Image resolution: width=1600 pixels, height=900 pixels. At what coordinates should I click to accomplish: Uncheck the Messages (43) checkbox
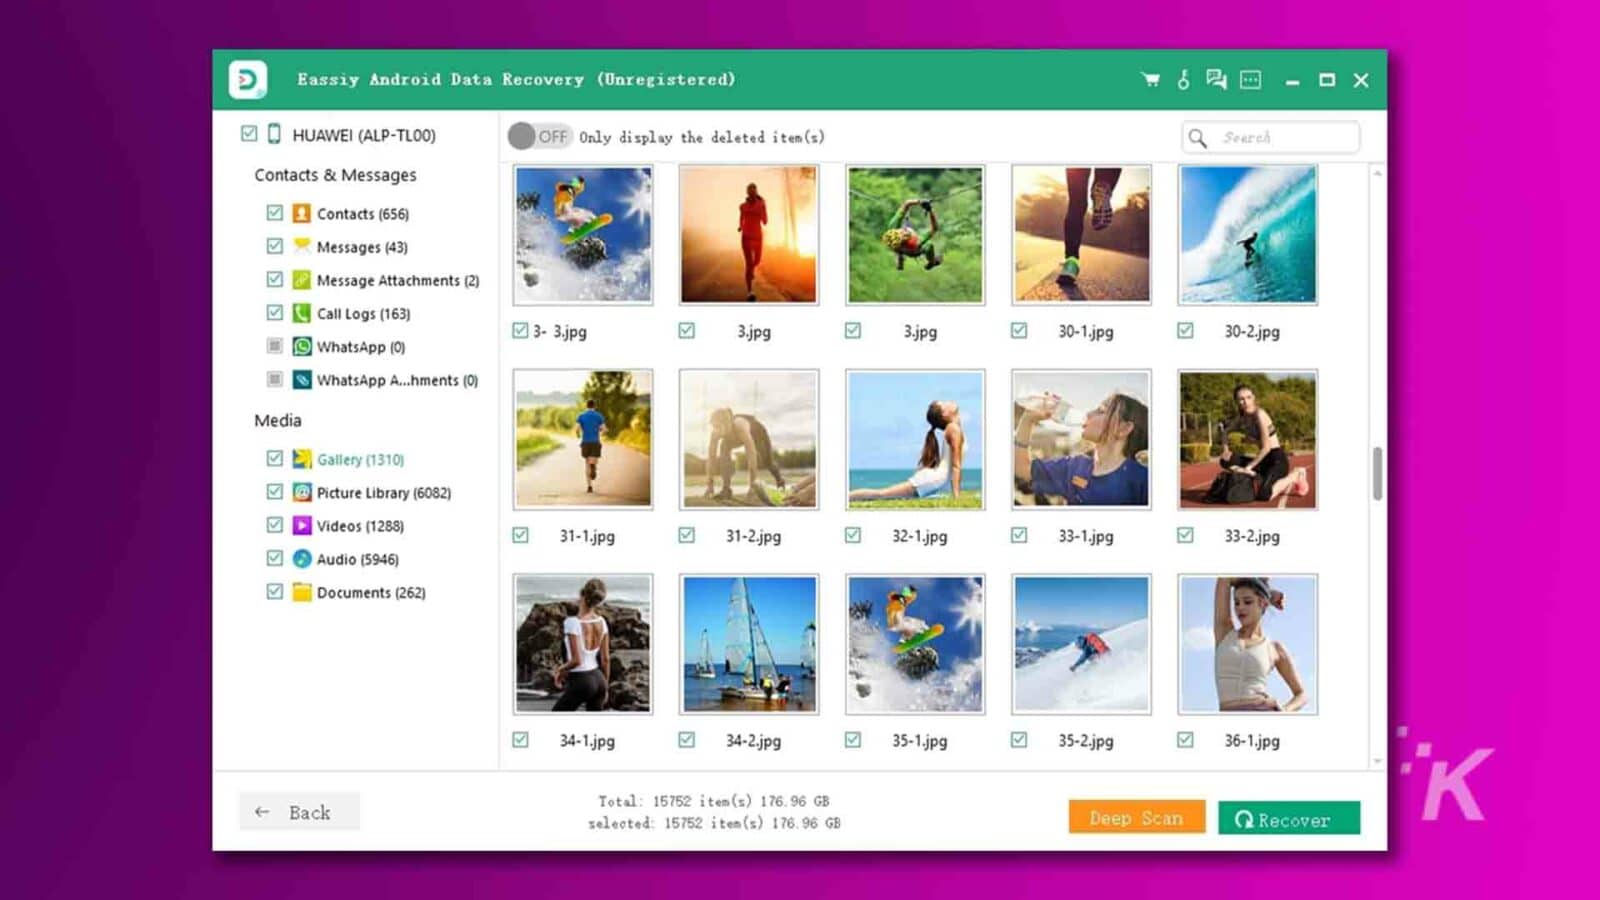coord(275,245)
